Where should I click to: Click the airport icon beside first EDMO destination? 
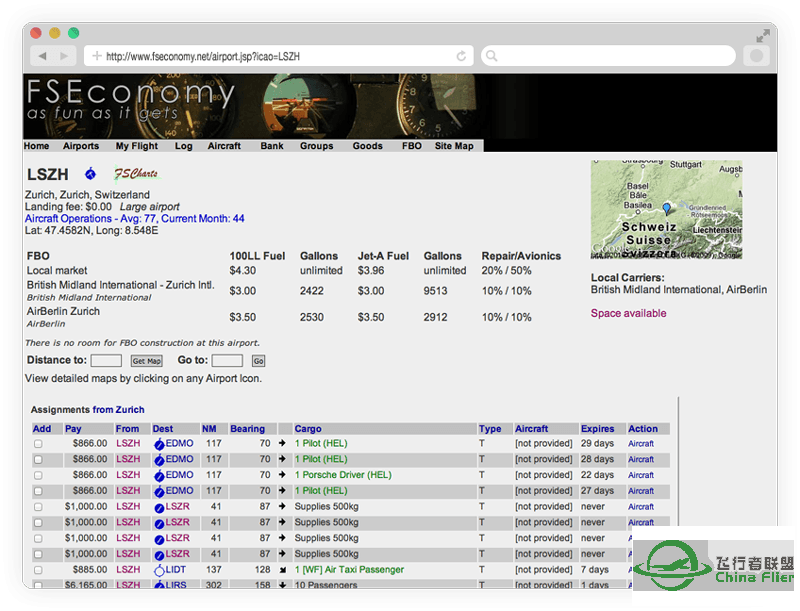[159, 444]
